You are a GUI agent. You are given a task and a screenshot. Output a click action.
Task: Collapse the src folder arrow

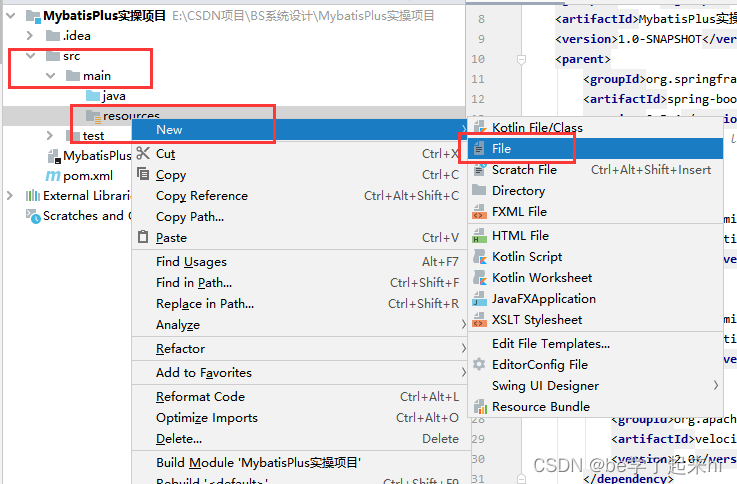pos(31,56)
